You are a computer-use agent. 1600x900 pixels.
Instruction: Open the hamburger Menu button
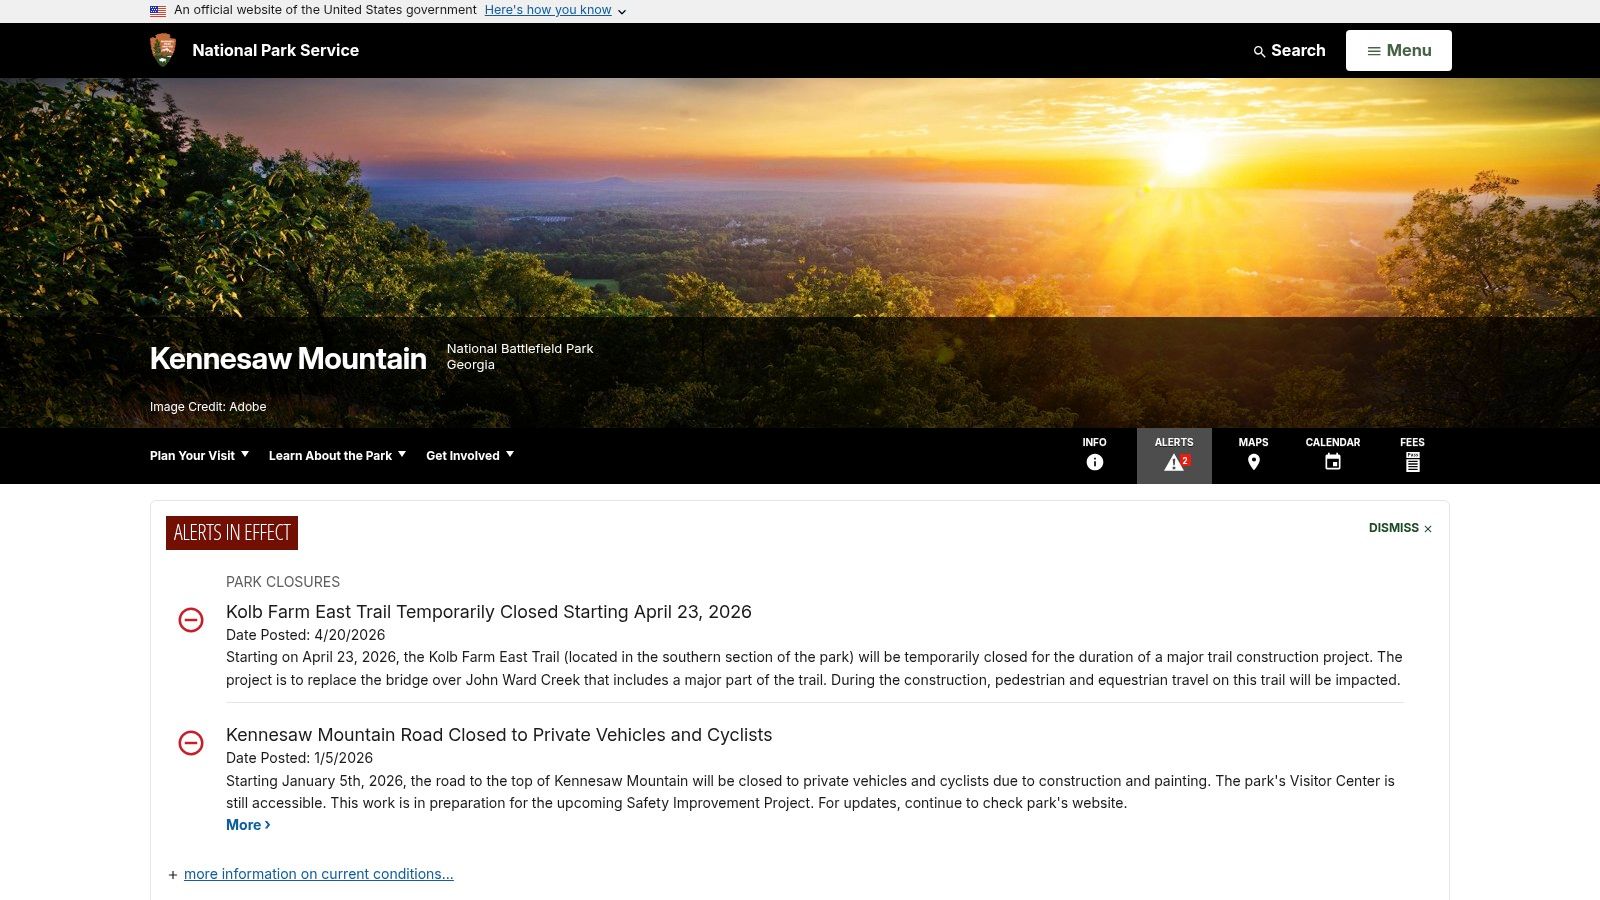[x=1398, y=50]
